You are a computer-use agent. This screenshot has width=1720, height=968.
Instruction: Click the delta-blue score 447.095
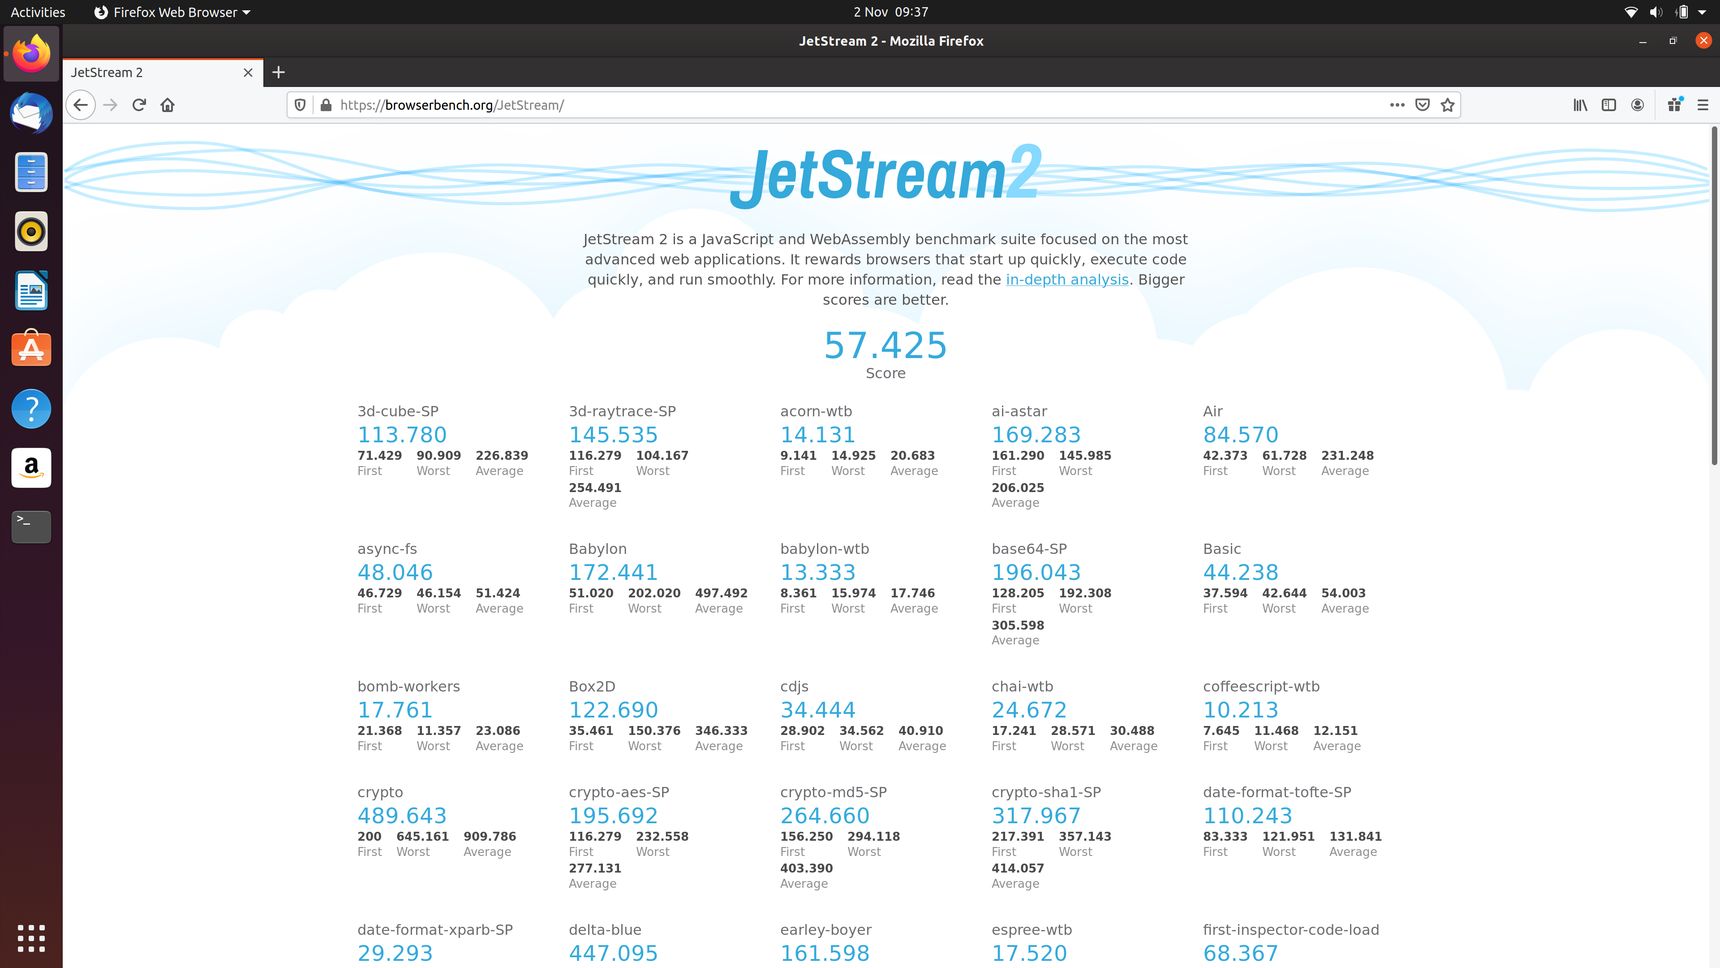613,954
